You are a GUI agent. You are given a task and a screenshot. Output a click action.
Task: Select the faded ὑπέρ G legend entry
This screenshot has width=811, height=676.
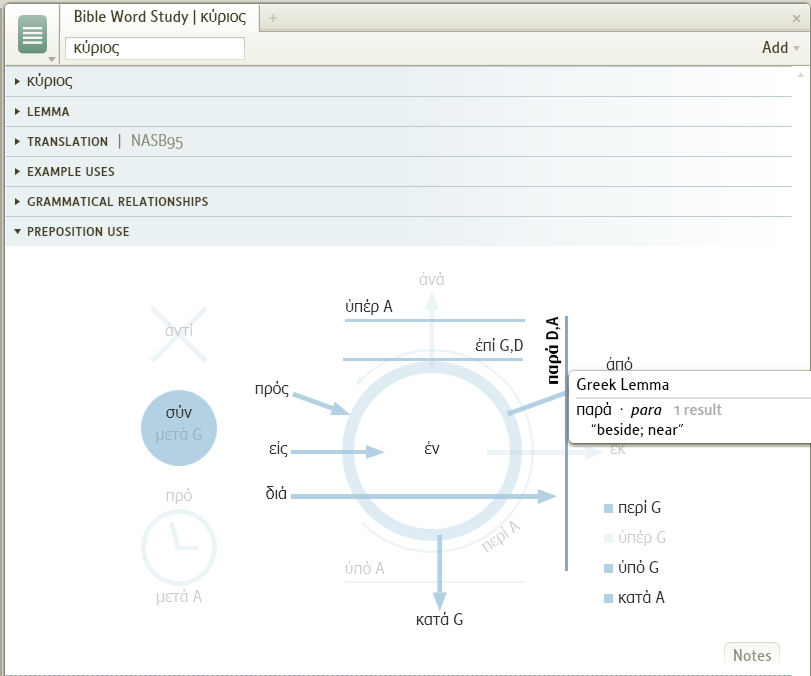pos(635,538)
